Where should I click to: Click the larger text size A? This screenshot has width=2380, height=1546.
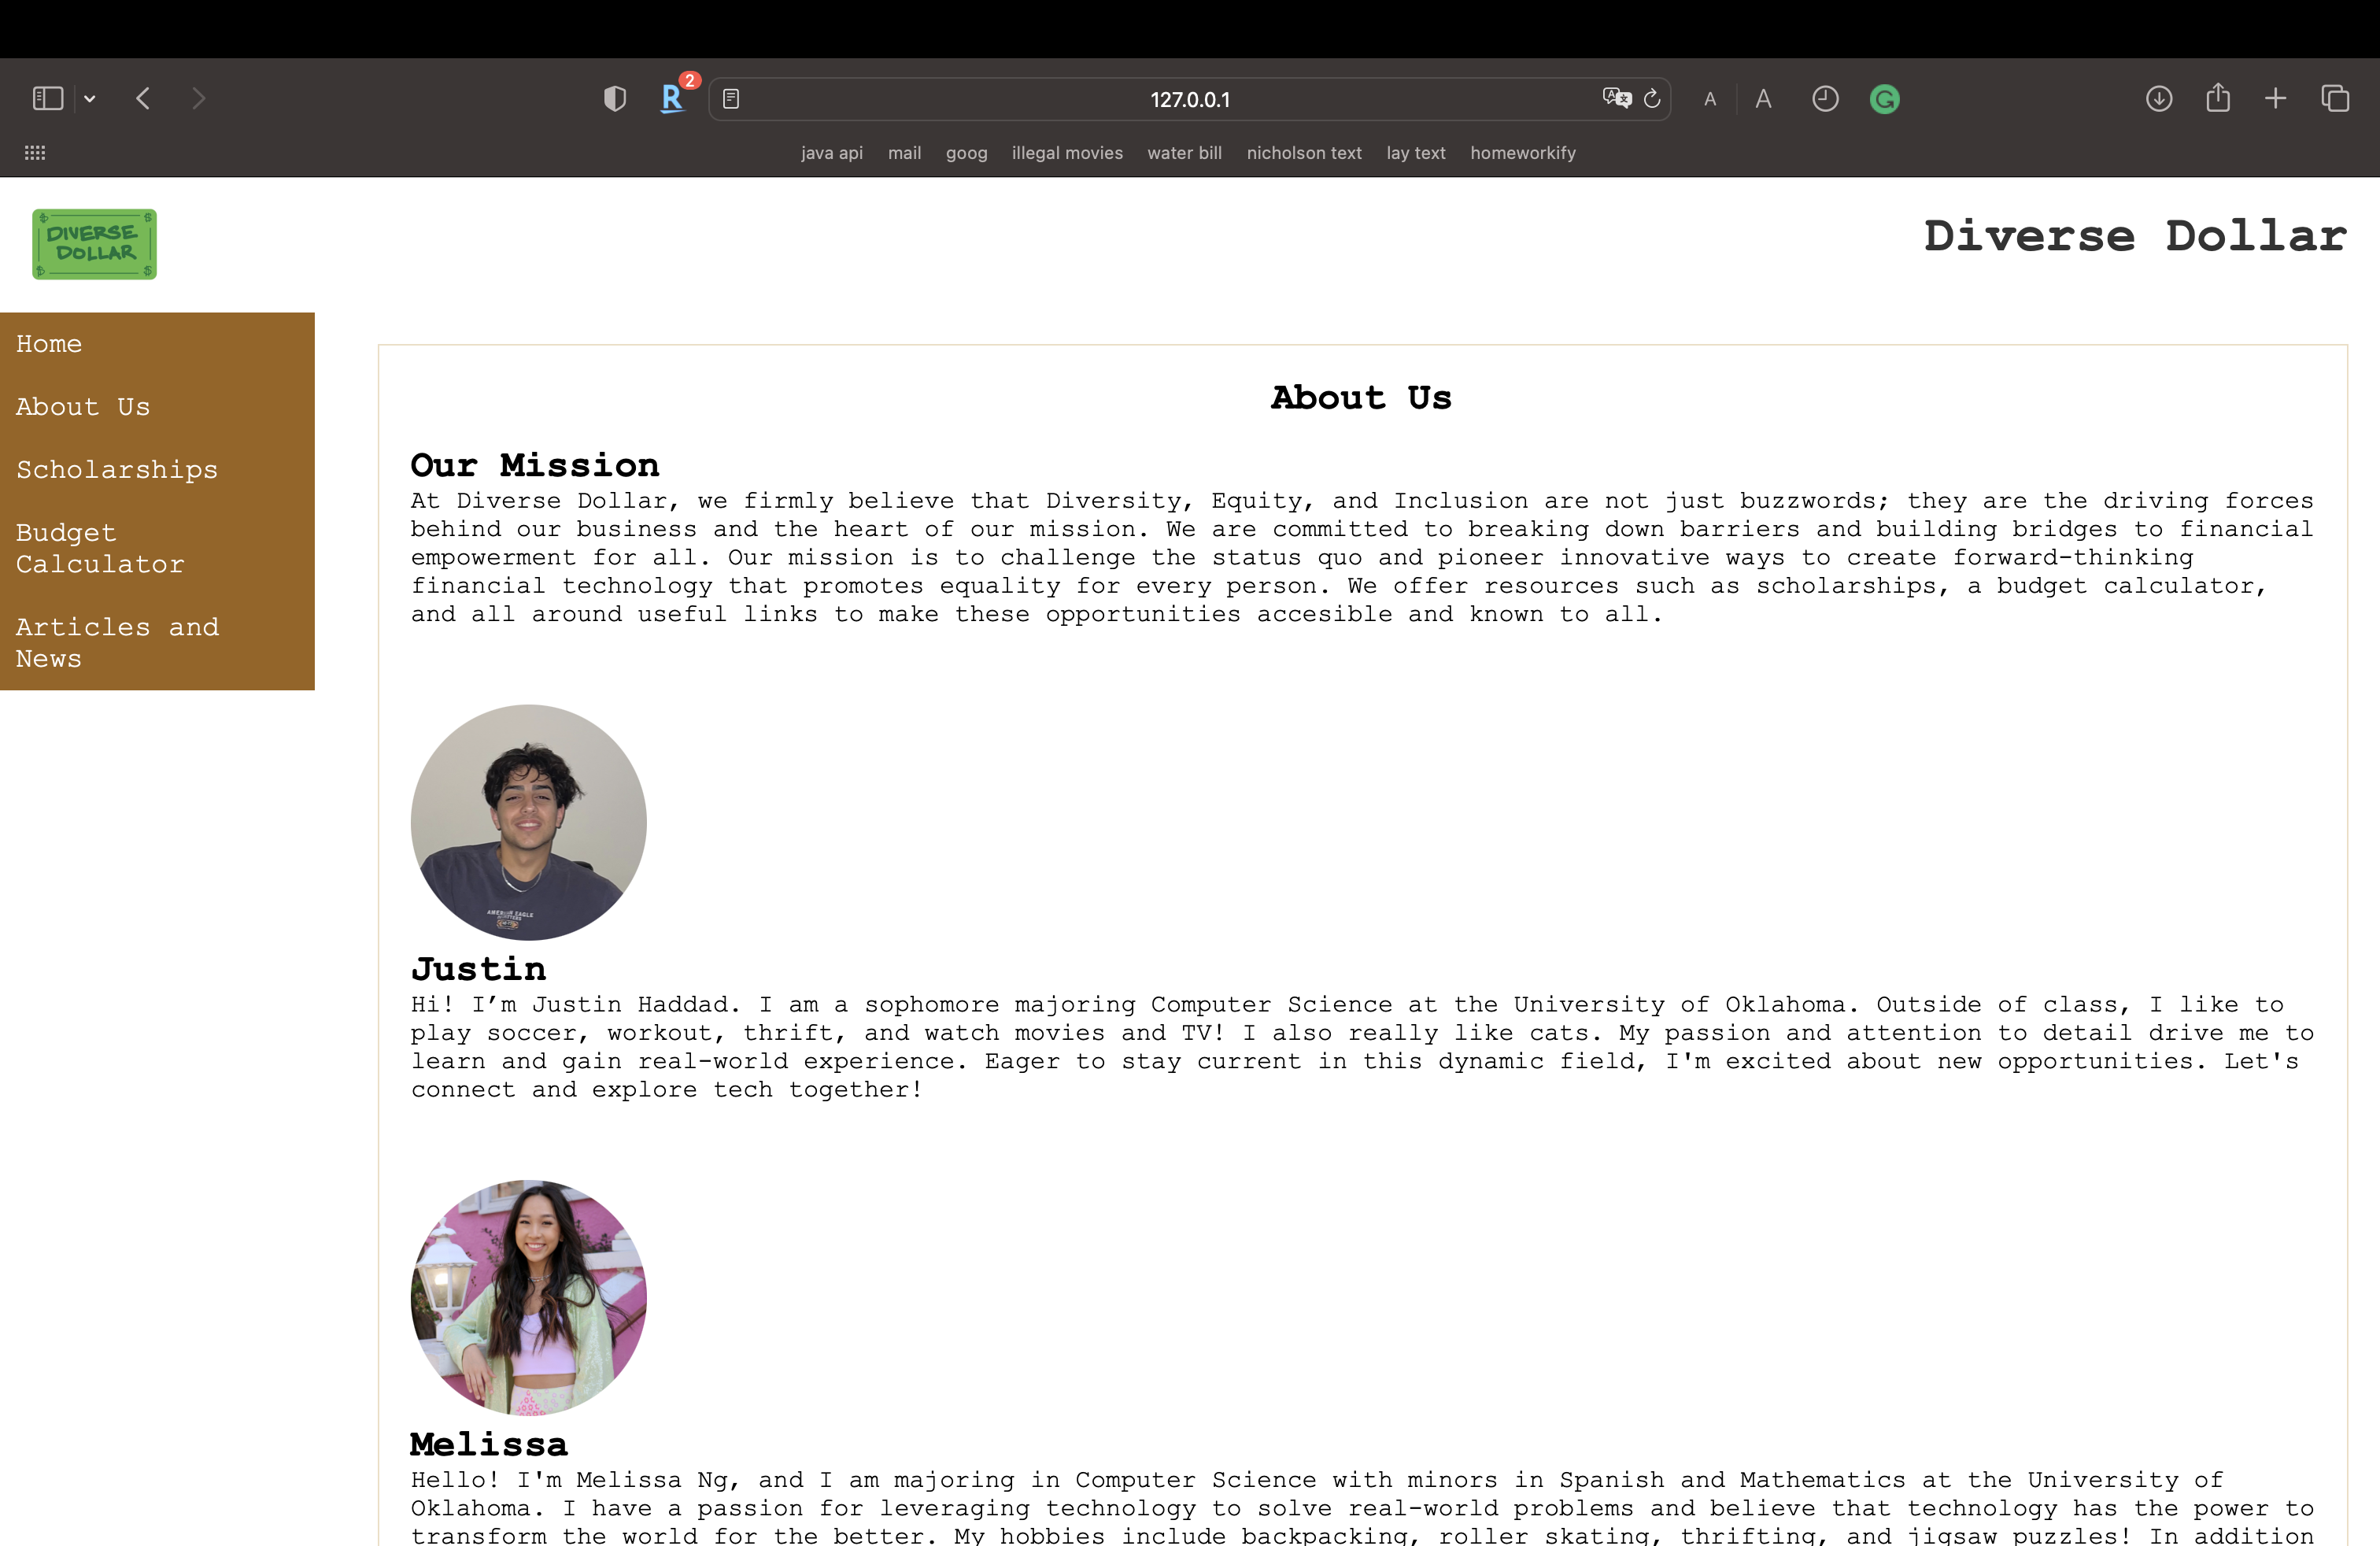(1763, 99)
